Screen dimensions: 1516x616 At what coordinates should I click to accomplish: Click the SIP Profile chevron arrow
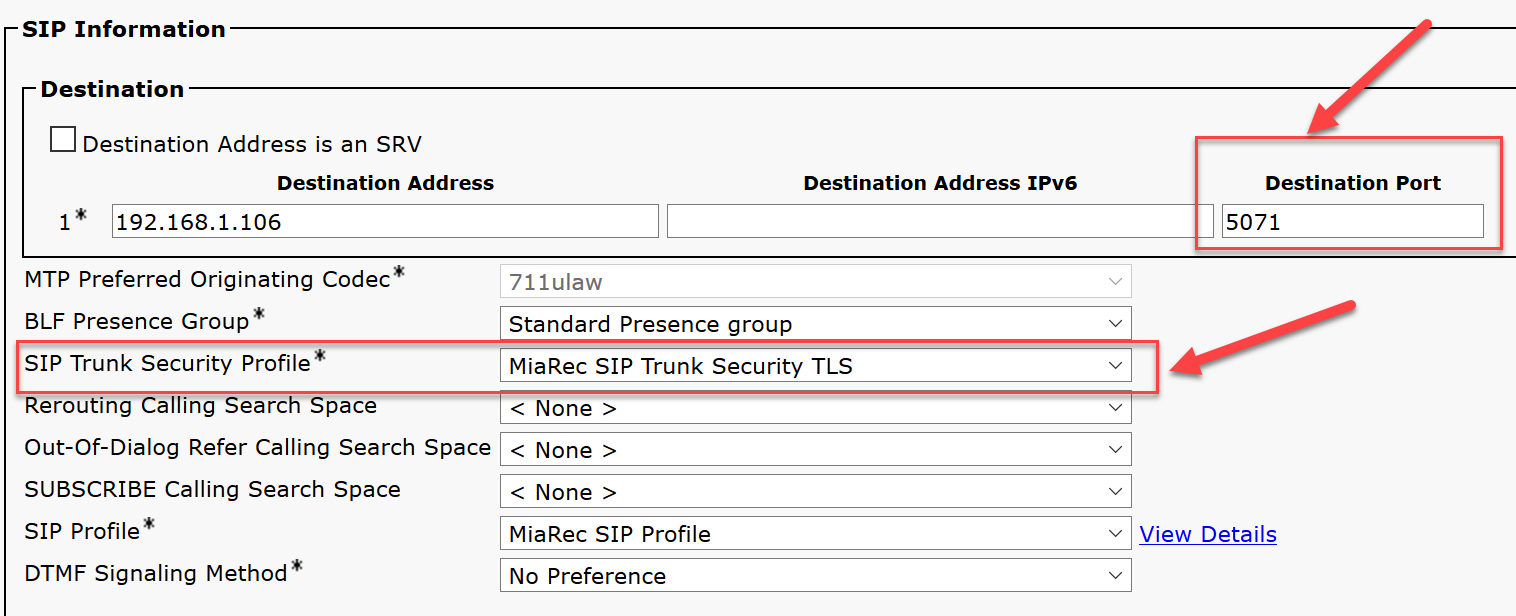(x=1115, y=534)
